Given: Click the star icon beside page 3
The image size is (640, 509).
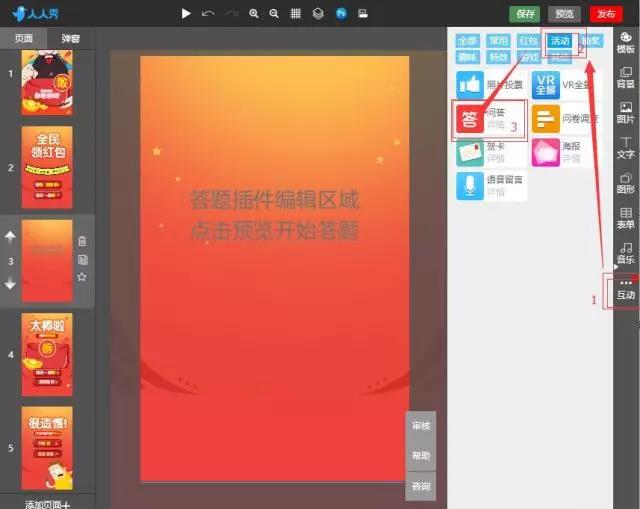Looking at the screenshot, I should (x=82, y=277).
